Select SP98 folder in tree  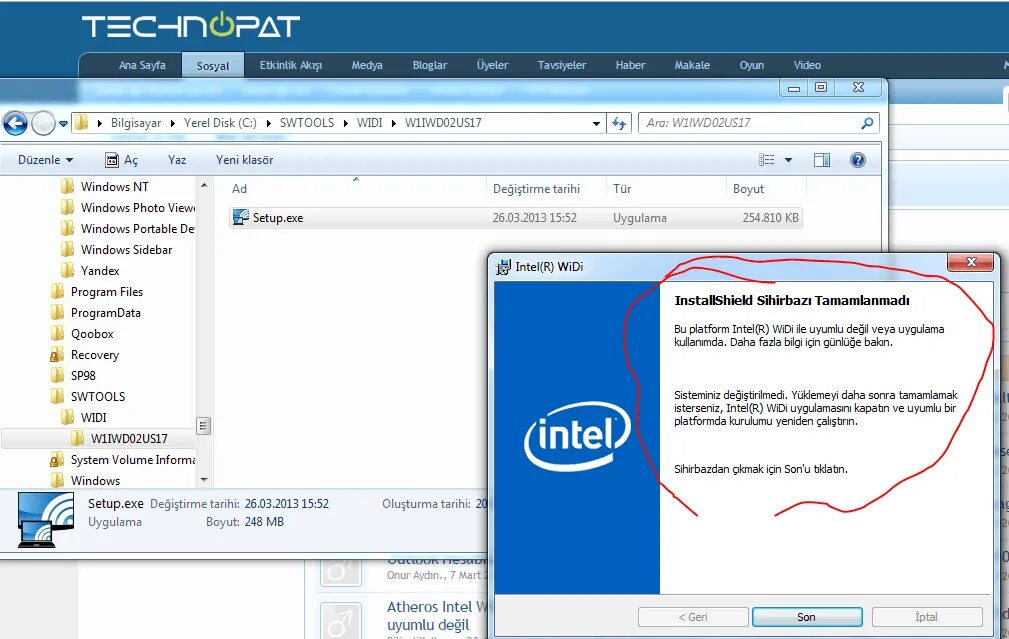click(83, 376)
